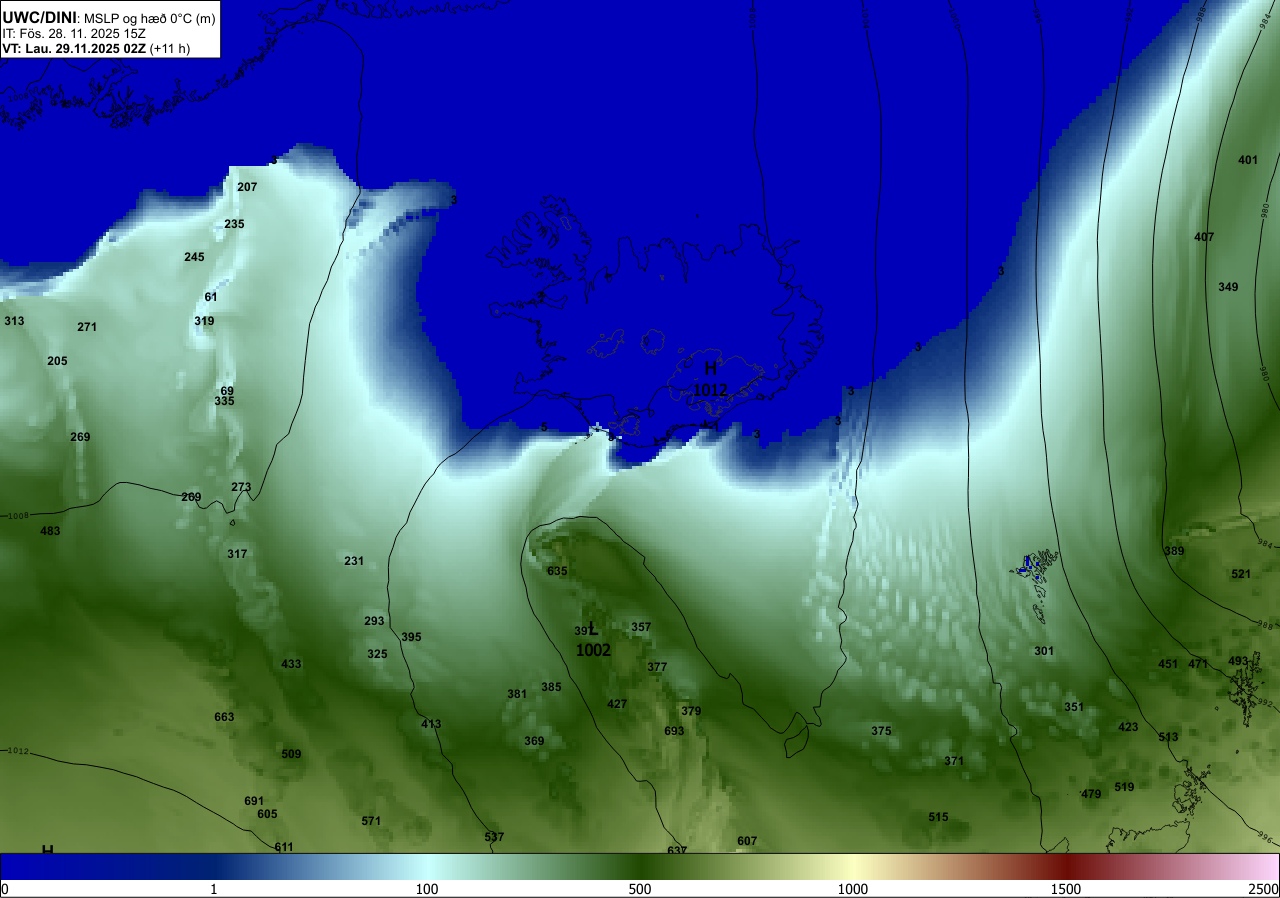This screenshot has height=898, width=1280.
Task: Click the value 231 on the map
Action: coord(354,561)
